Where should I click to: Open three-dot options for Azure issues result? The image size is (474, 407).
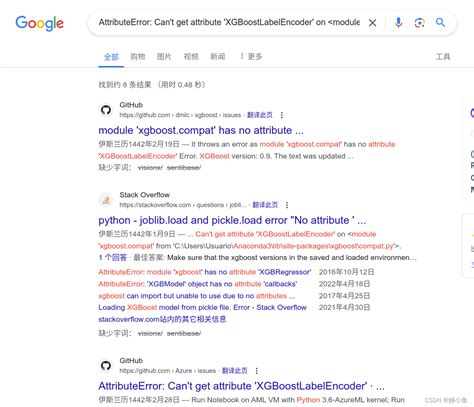(x=256, y=371)
